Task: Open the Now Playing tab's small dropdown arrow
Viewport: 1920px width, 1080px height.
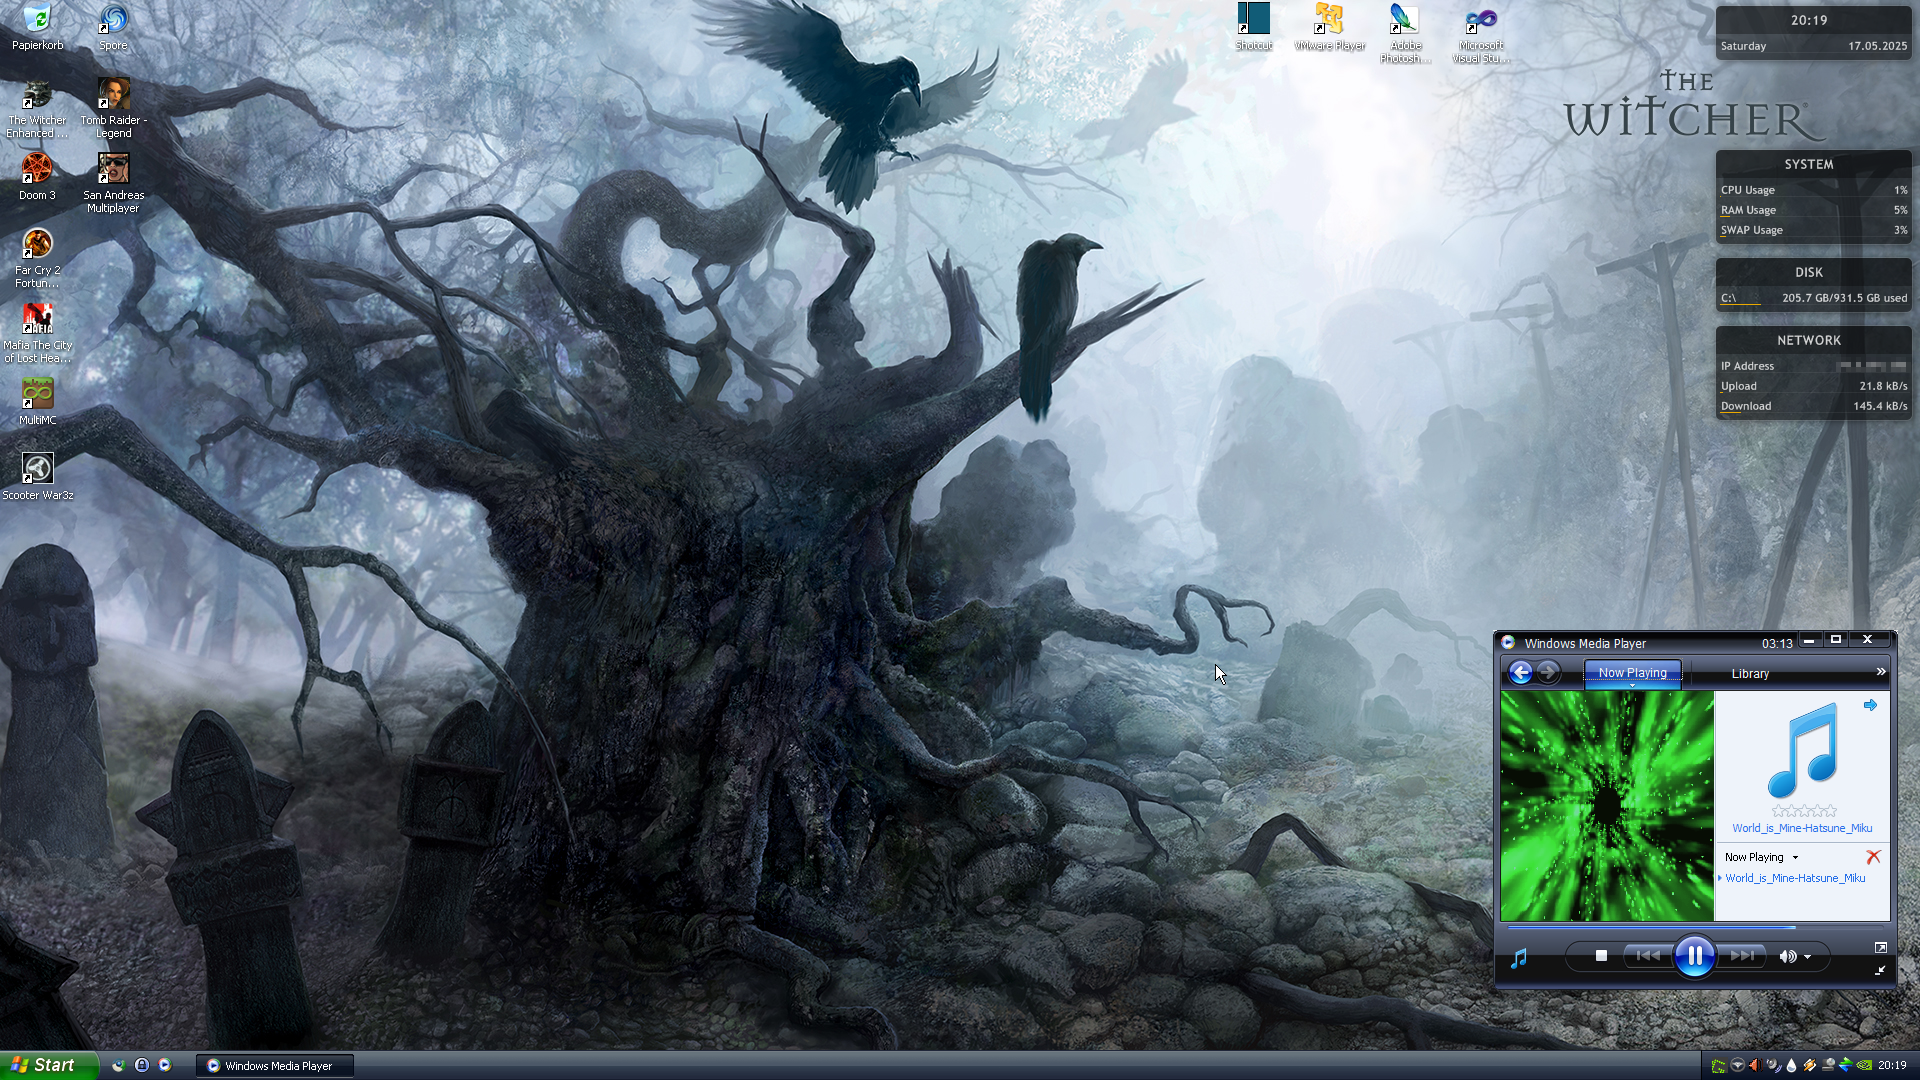Action: pyautogui.click(x=1632, y=686)
